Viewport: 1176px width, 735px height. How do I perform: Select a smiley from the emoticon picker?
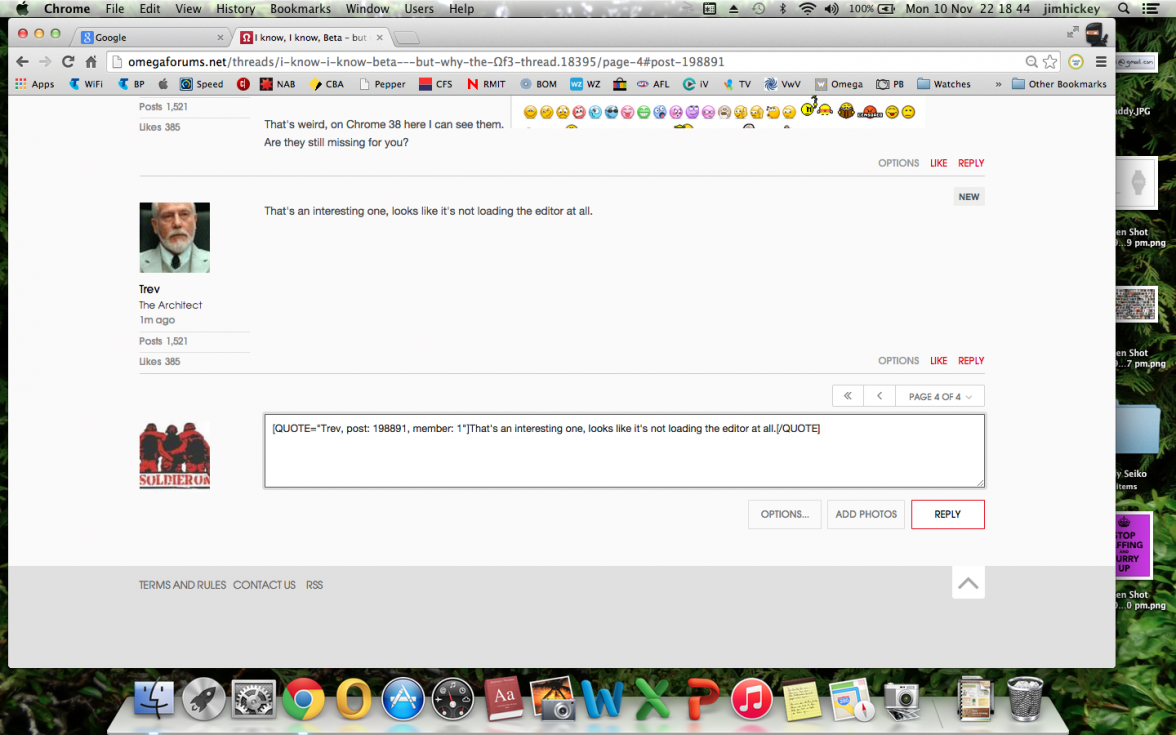pos(530,112)
